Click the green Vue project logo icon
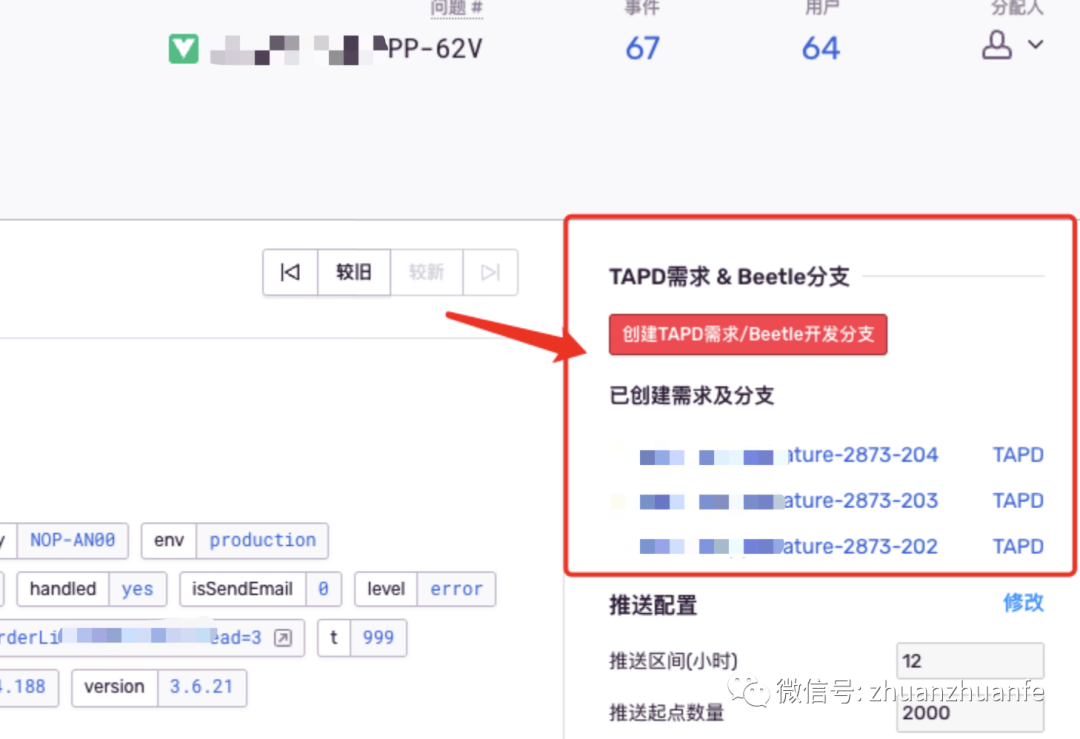Image resolution: width=1080 pixels, height=739 pixels. pos(184,49)
